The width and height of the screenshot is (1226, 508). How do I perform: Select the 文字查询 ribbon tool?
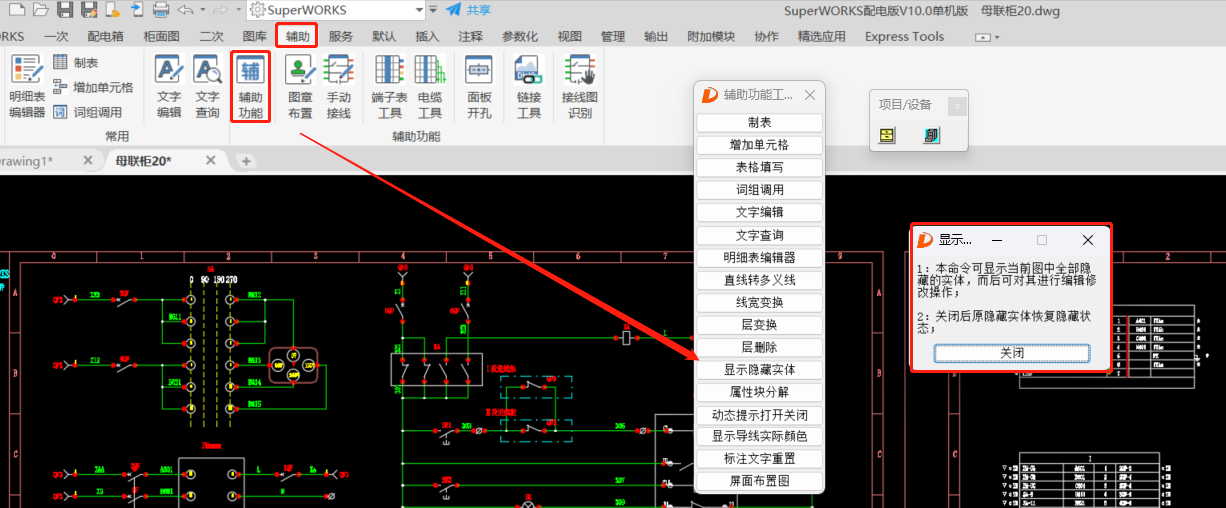(207, 89)
